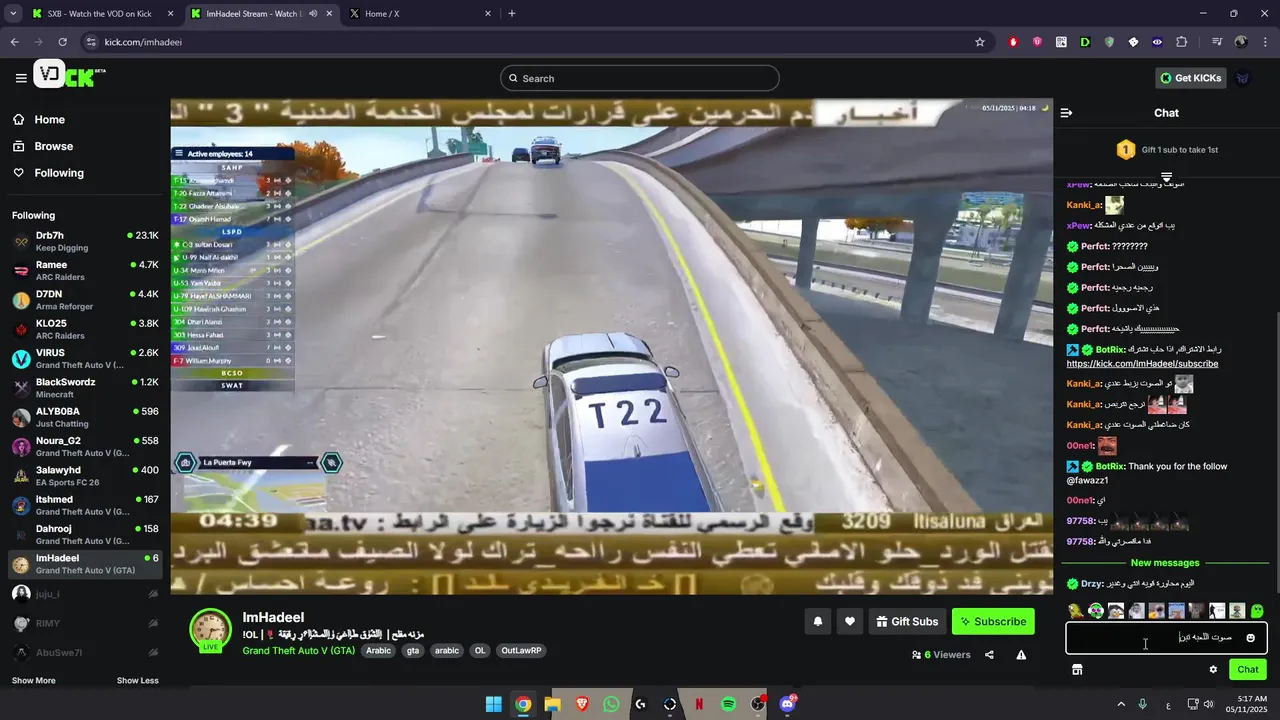The height and width of the screenshot is (720, 1280).
Task: Open Discord from the taskbar
Action: tap(787, 704)
